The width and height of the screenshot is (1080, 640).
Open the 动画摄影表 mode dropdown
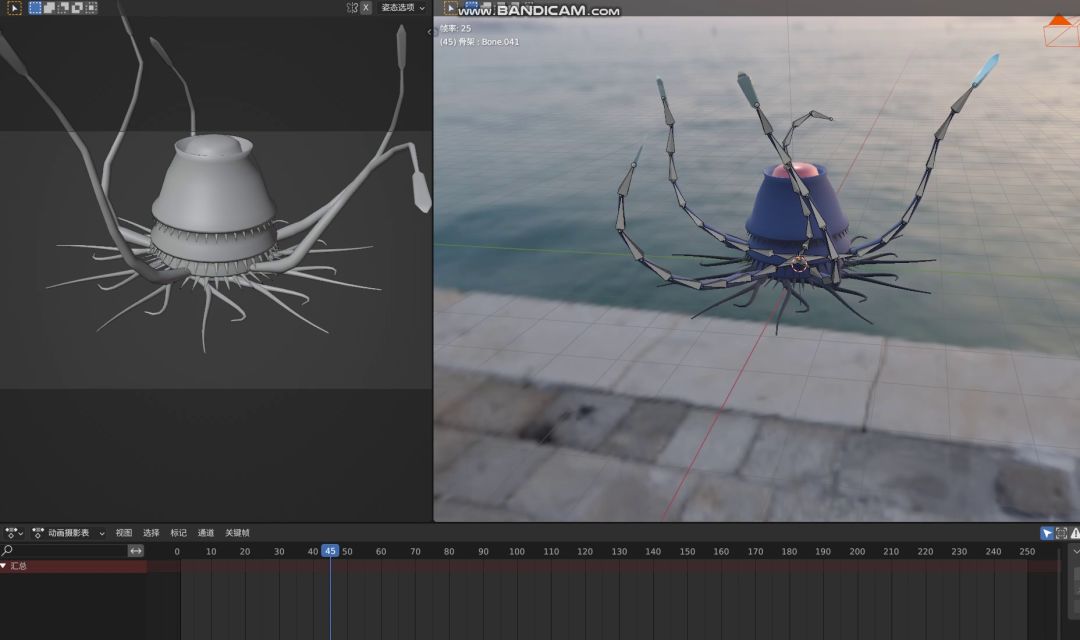[x=68, y=533]
